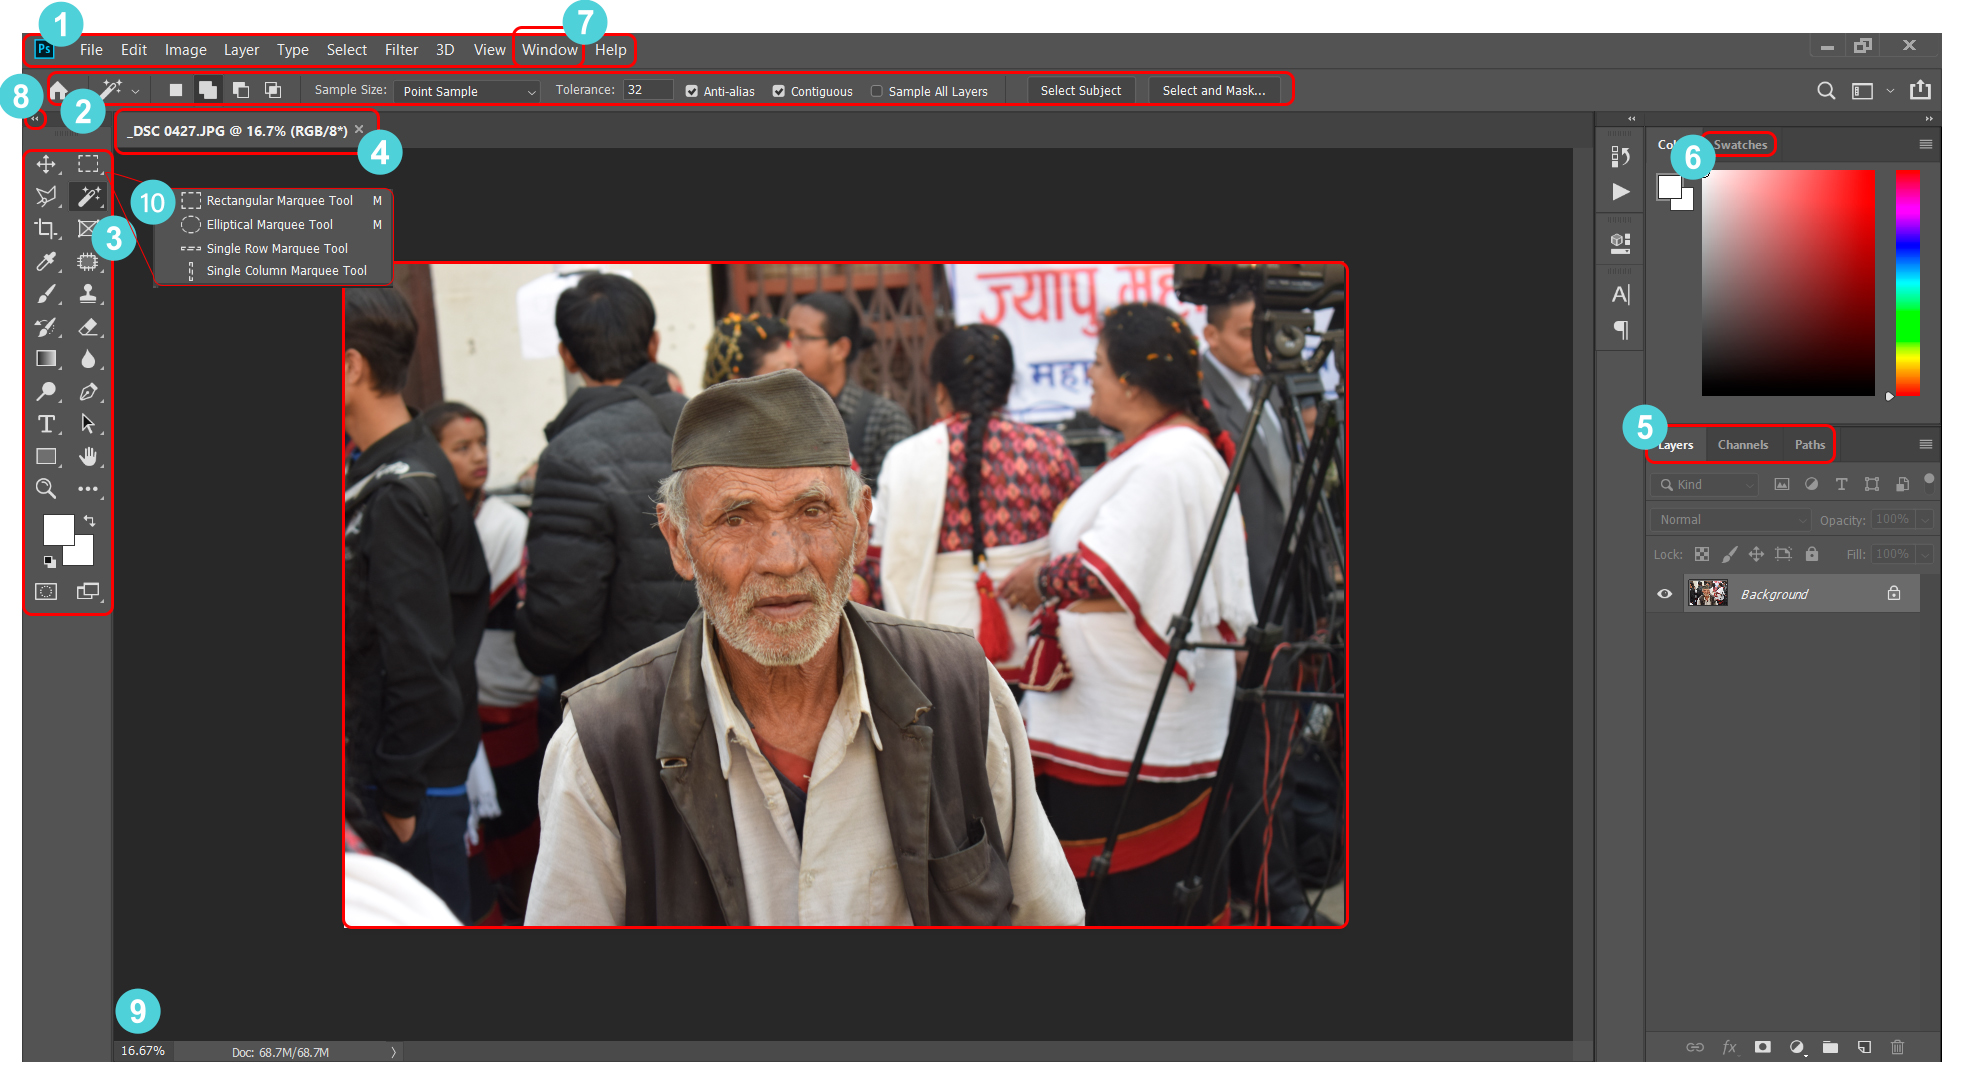Click the Select and Mask button
Screen dimensions: 1964x1084
point(1213,90)
